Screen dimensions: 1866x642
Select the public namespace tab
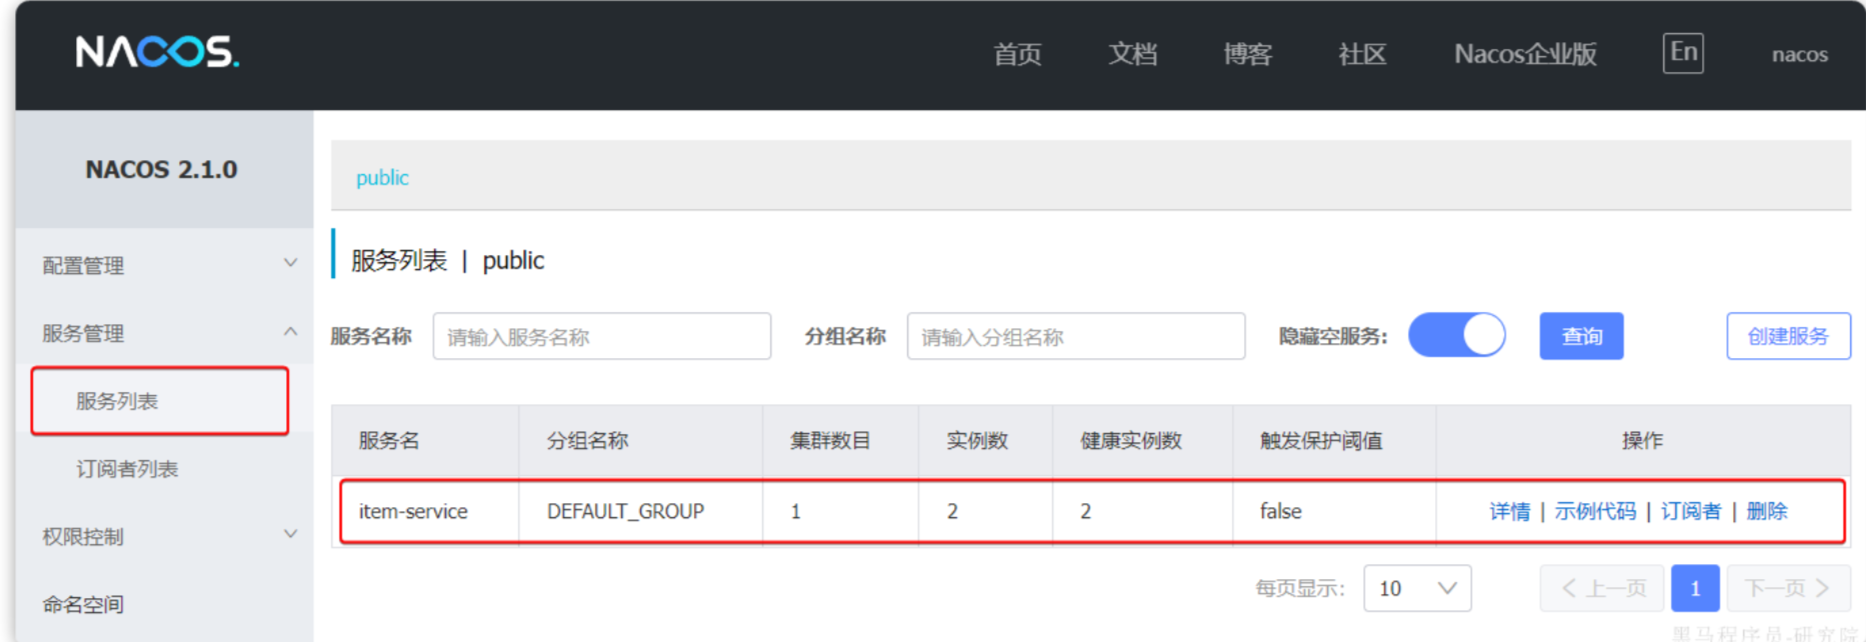point(382,178)
